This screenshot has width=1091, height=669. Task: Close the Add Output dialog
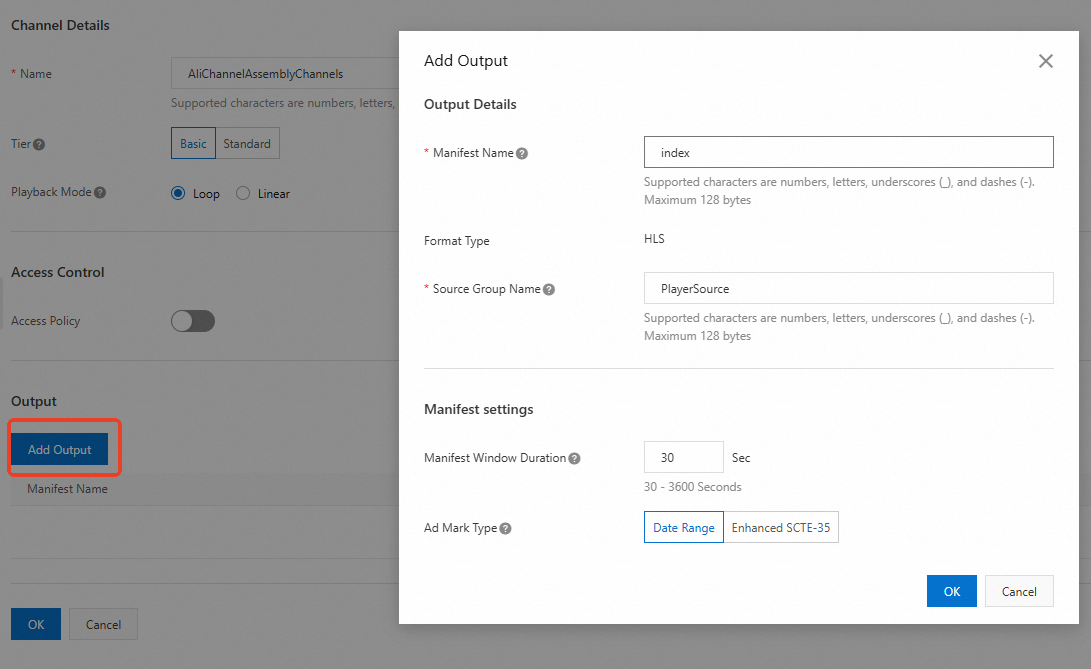(1046, 61)
